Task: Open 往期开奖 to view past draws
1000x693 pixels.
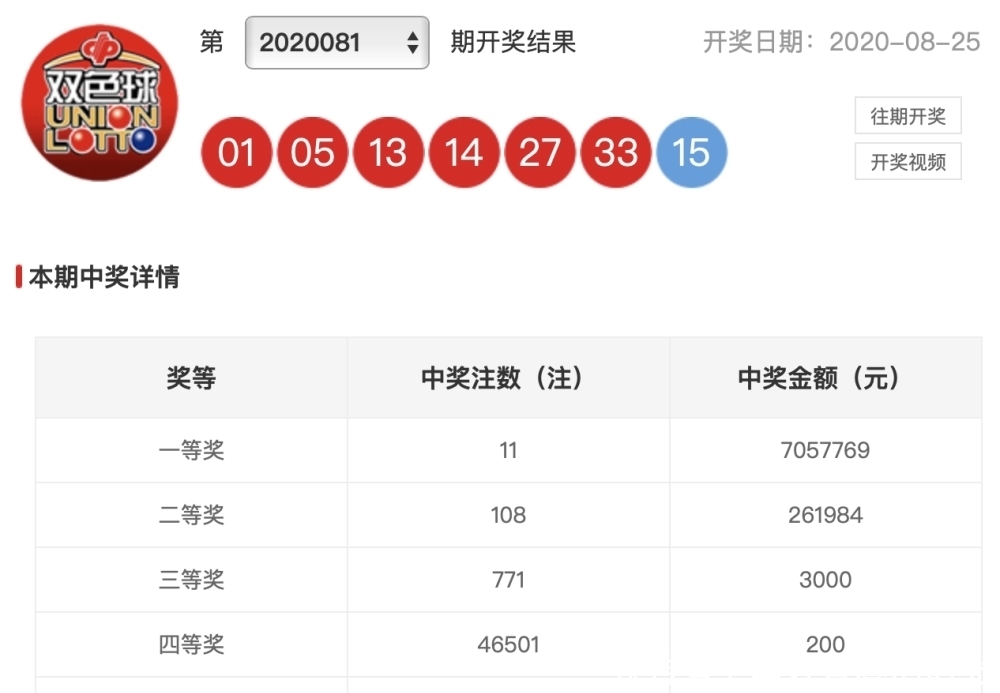Action: pyautogui.click(x=908, y=117)
